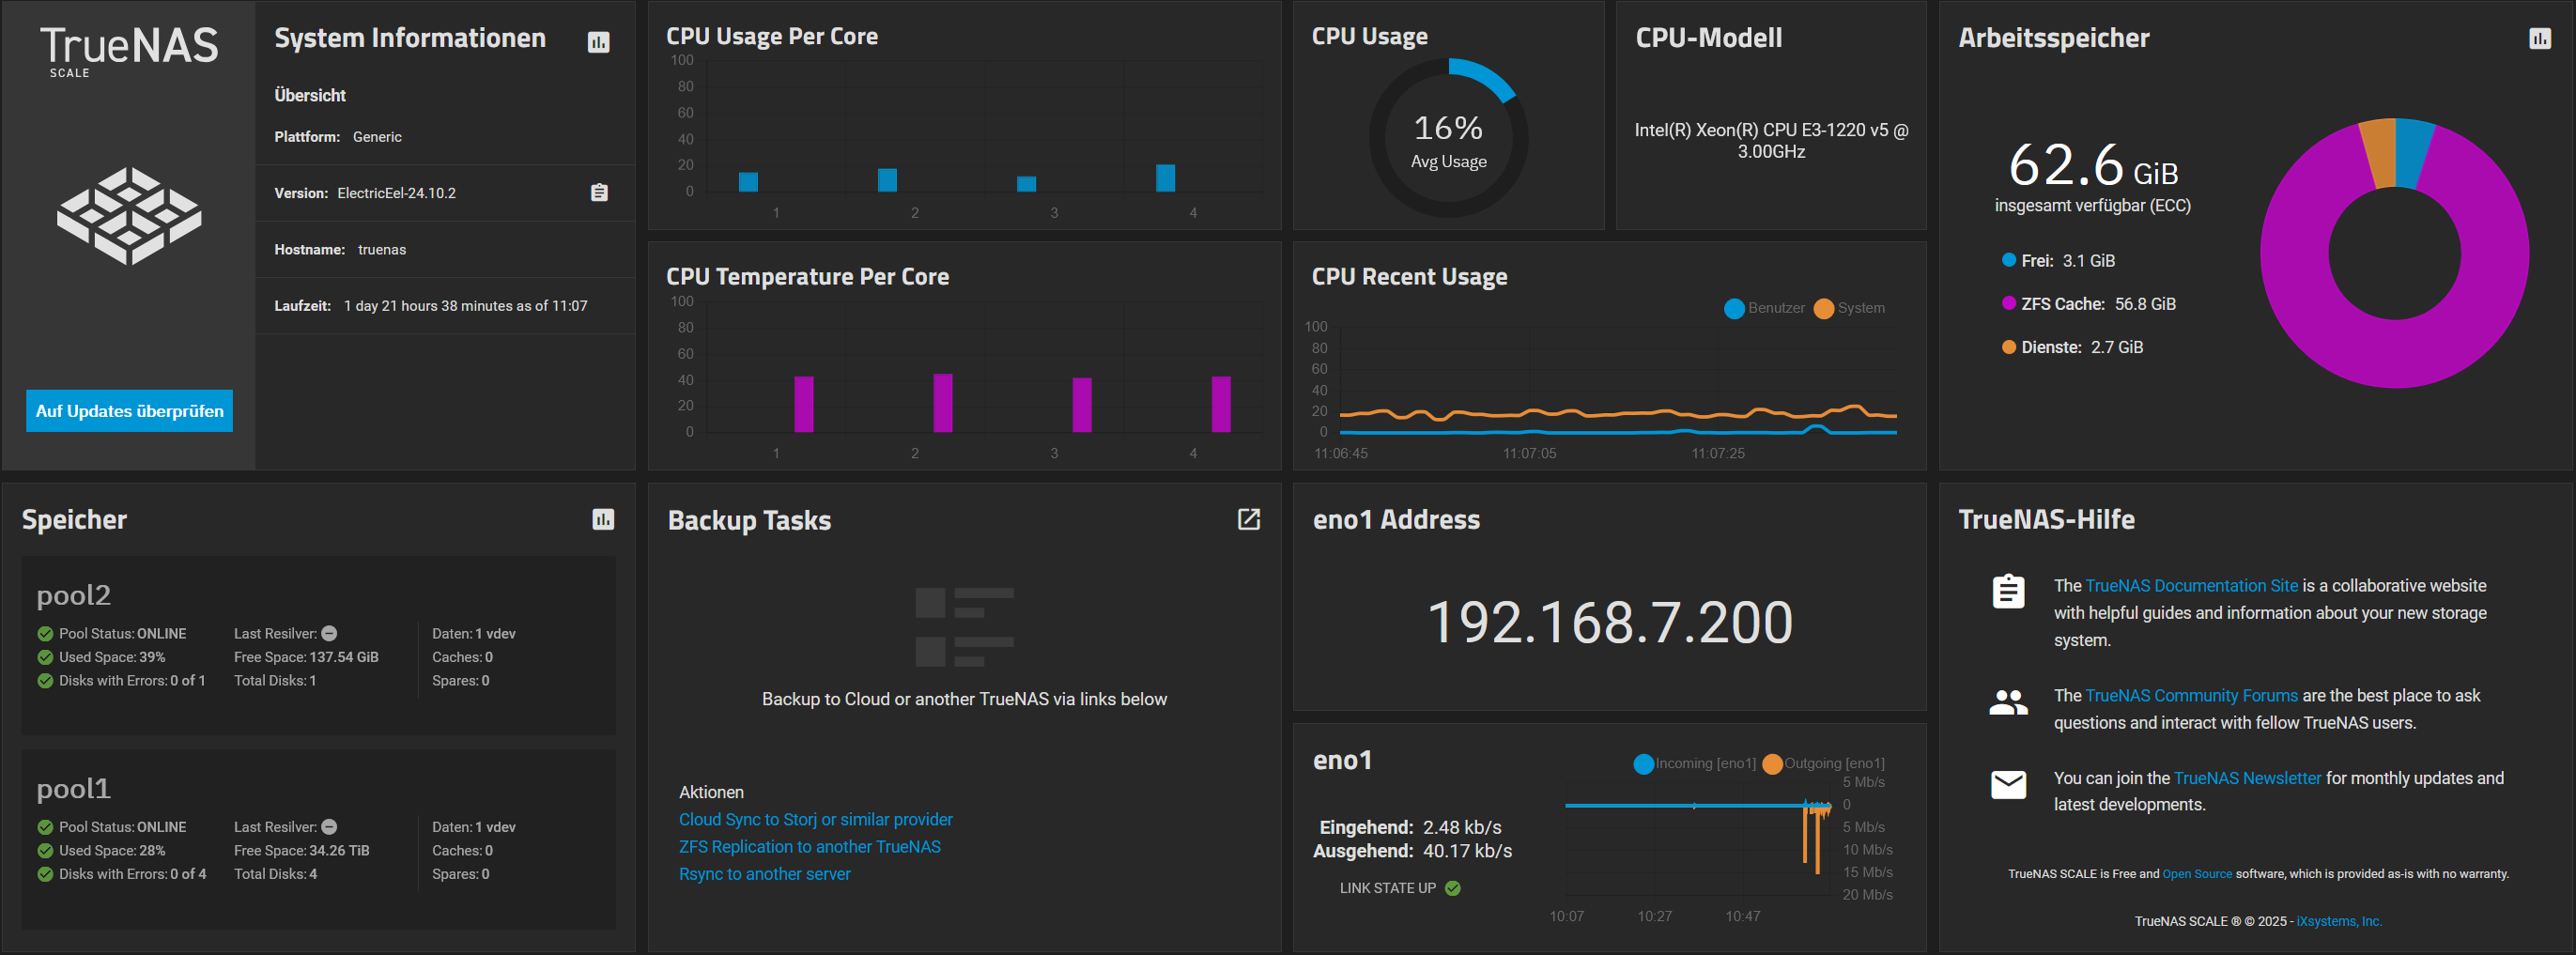Open Rsync to another server link

click(x=764, y=873)
